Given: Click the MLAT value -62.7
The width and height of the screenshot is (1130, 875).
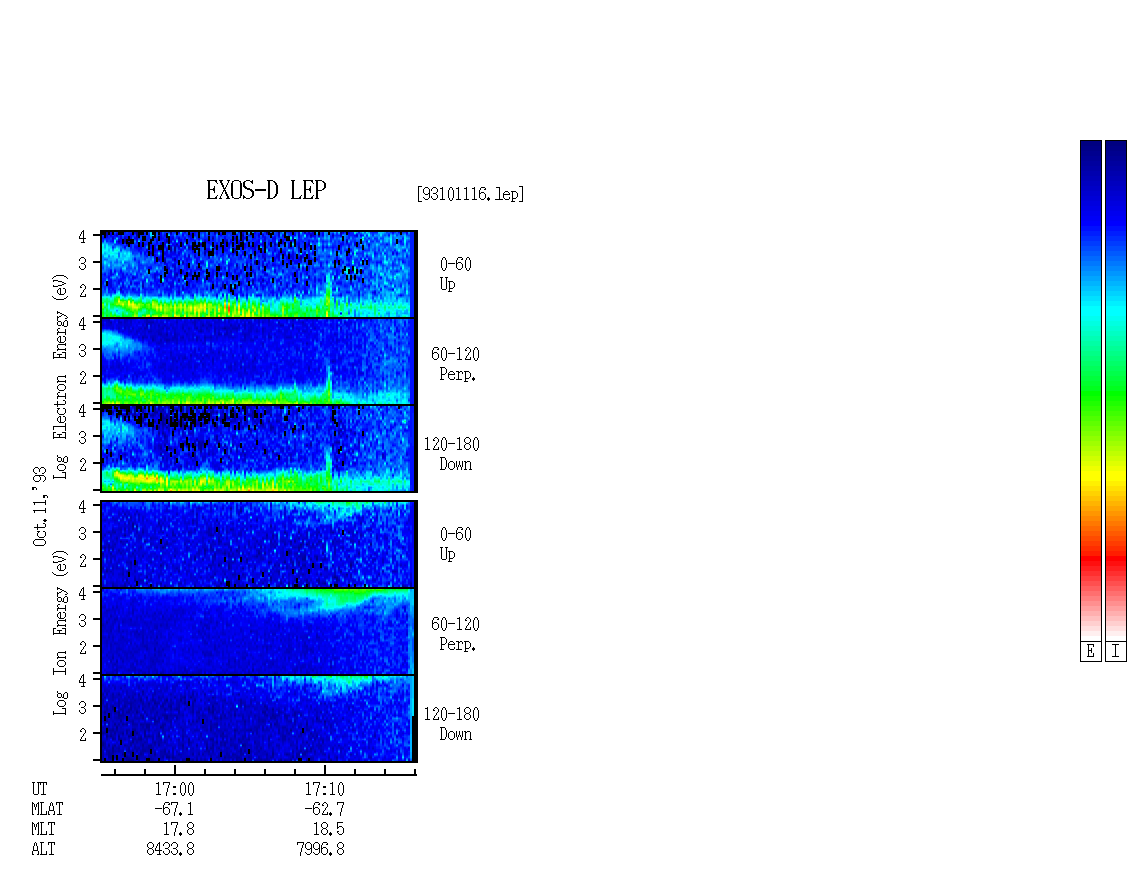Looking at the screenshot, I should [x=324, y=809].
